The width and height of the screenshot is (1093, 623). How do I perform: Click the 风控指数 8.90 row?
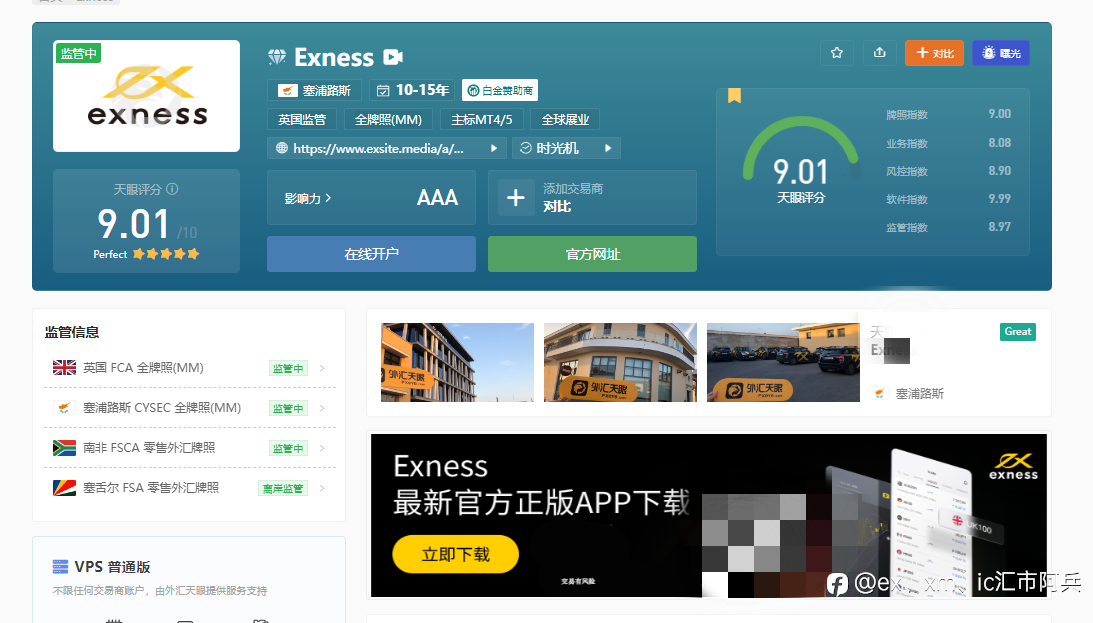pos(948,171)
